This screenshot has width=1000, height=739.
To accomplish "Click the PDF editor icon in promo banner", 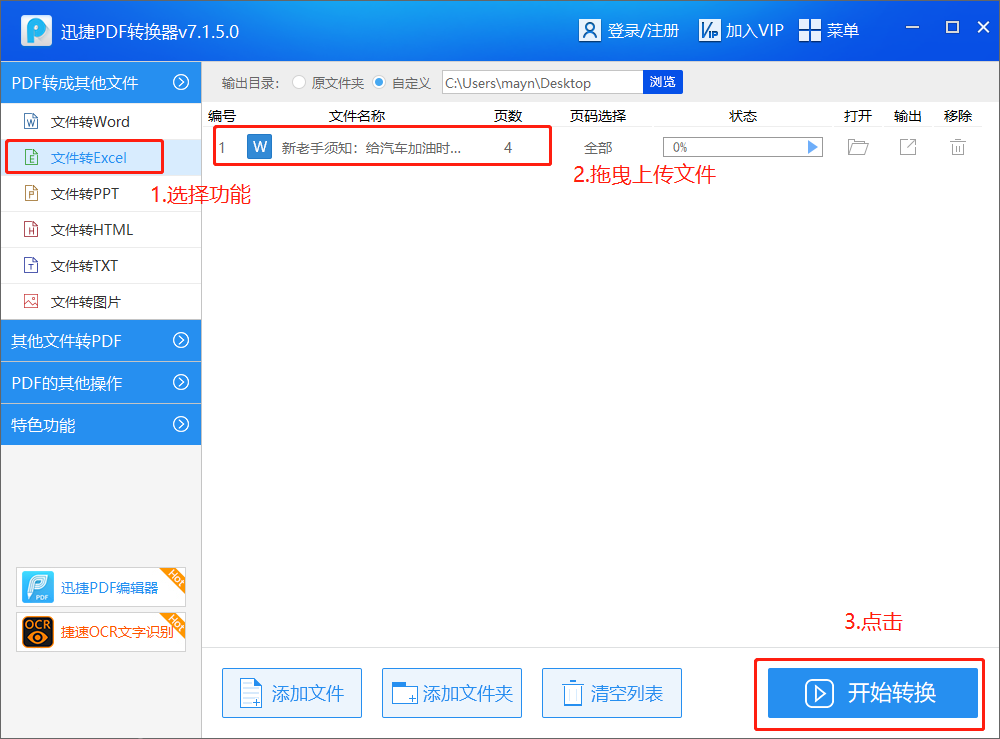I will (38, 587).
